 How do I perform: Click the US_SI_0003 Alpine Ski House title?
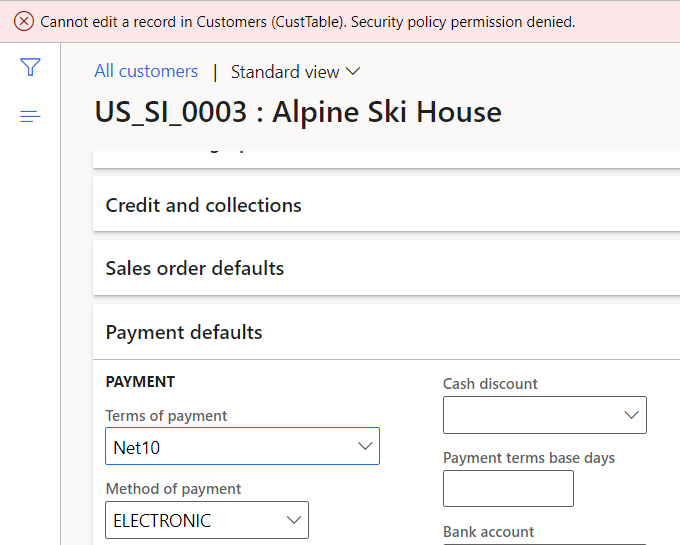(x=298, y=112)
